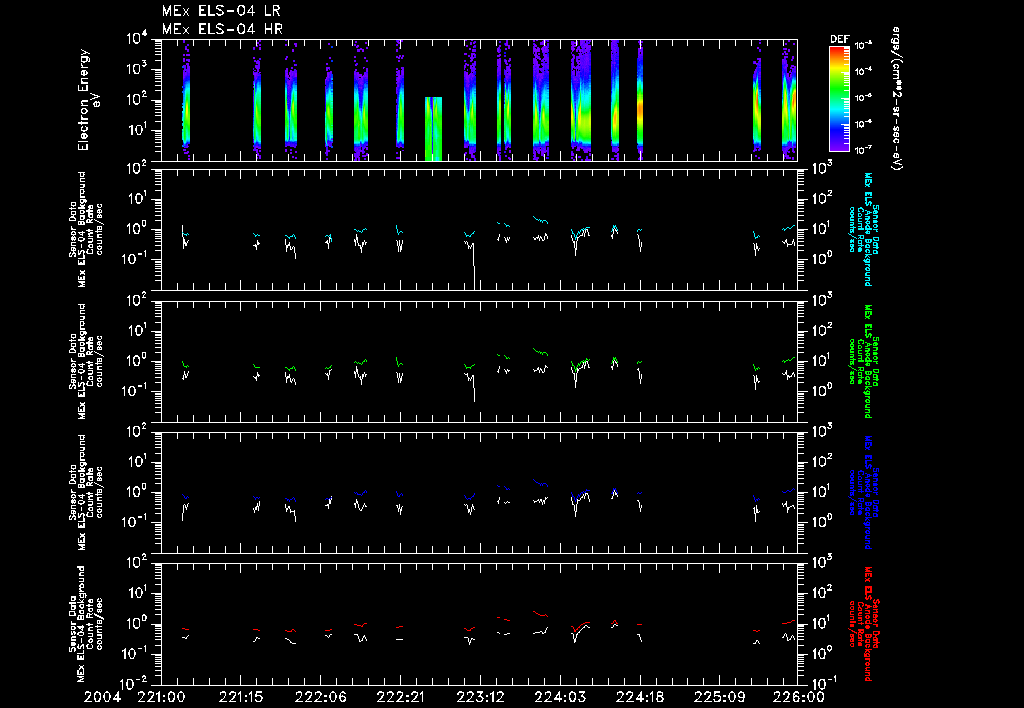Screen dimensions: 1024x708
Task: Click the red Anode Background Count Rate label
Action: tap(863, 624)
